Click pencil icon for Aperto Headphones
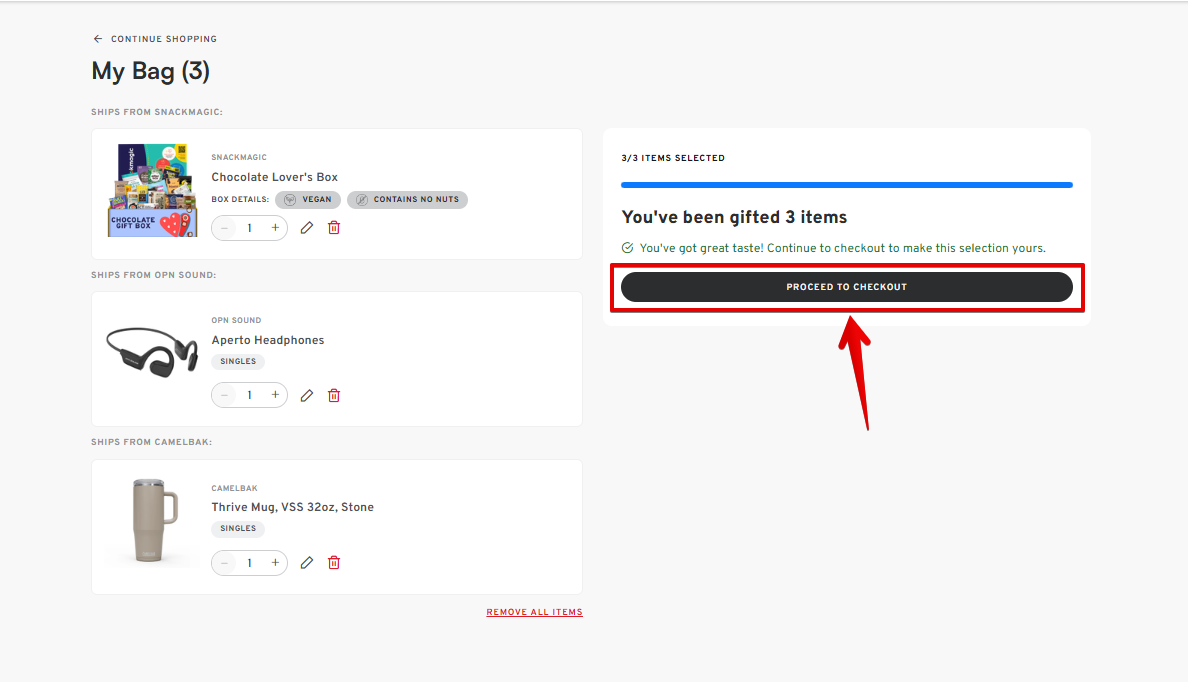Viewport: 1188px width, 682px height. [307, 395]
